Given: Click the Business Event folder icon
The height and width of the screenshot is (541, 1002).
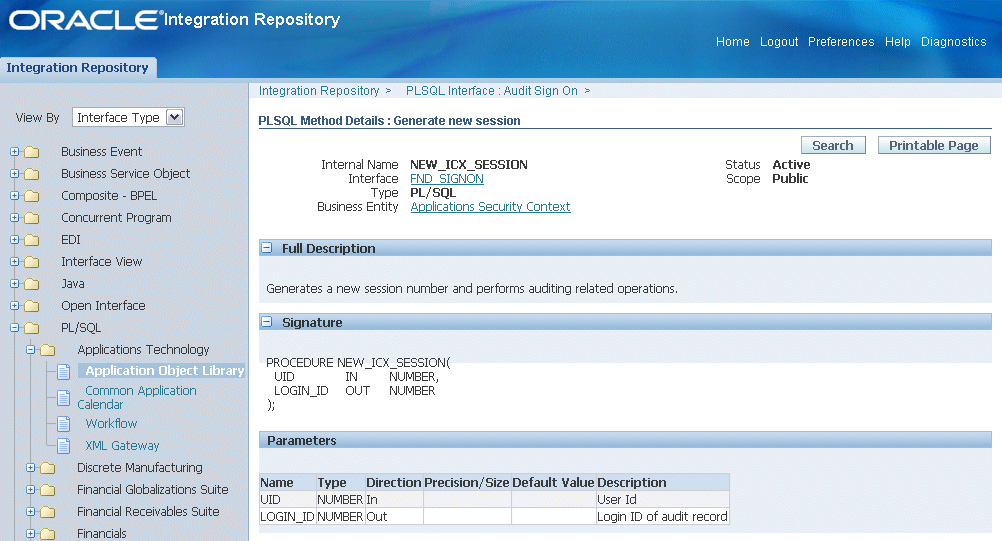Looking at the screenshot, I should point(31,152).
